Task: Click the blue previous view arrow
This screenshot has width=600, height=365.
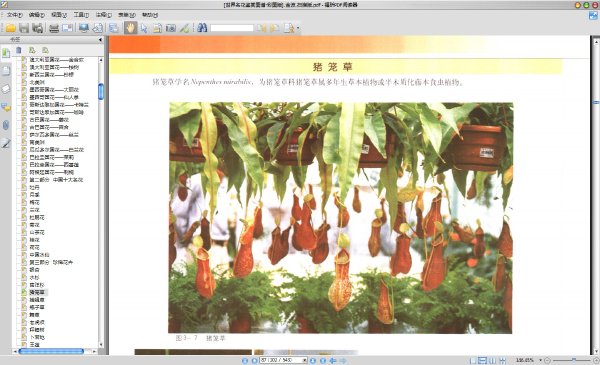Action: click(x=333, y=360)
